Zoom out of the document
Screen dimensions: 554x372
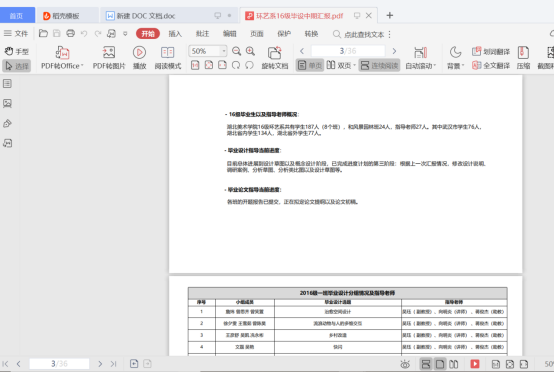(236, 51)
